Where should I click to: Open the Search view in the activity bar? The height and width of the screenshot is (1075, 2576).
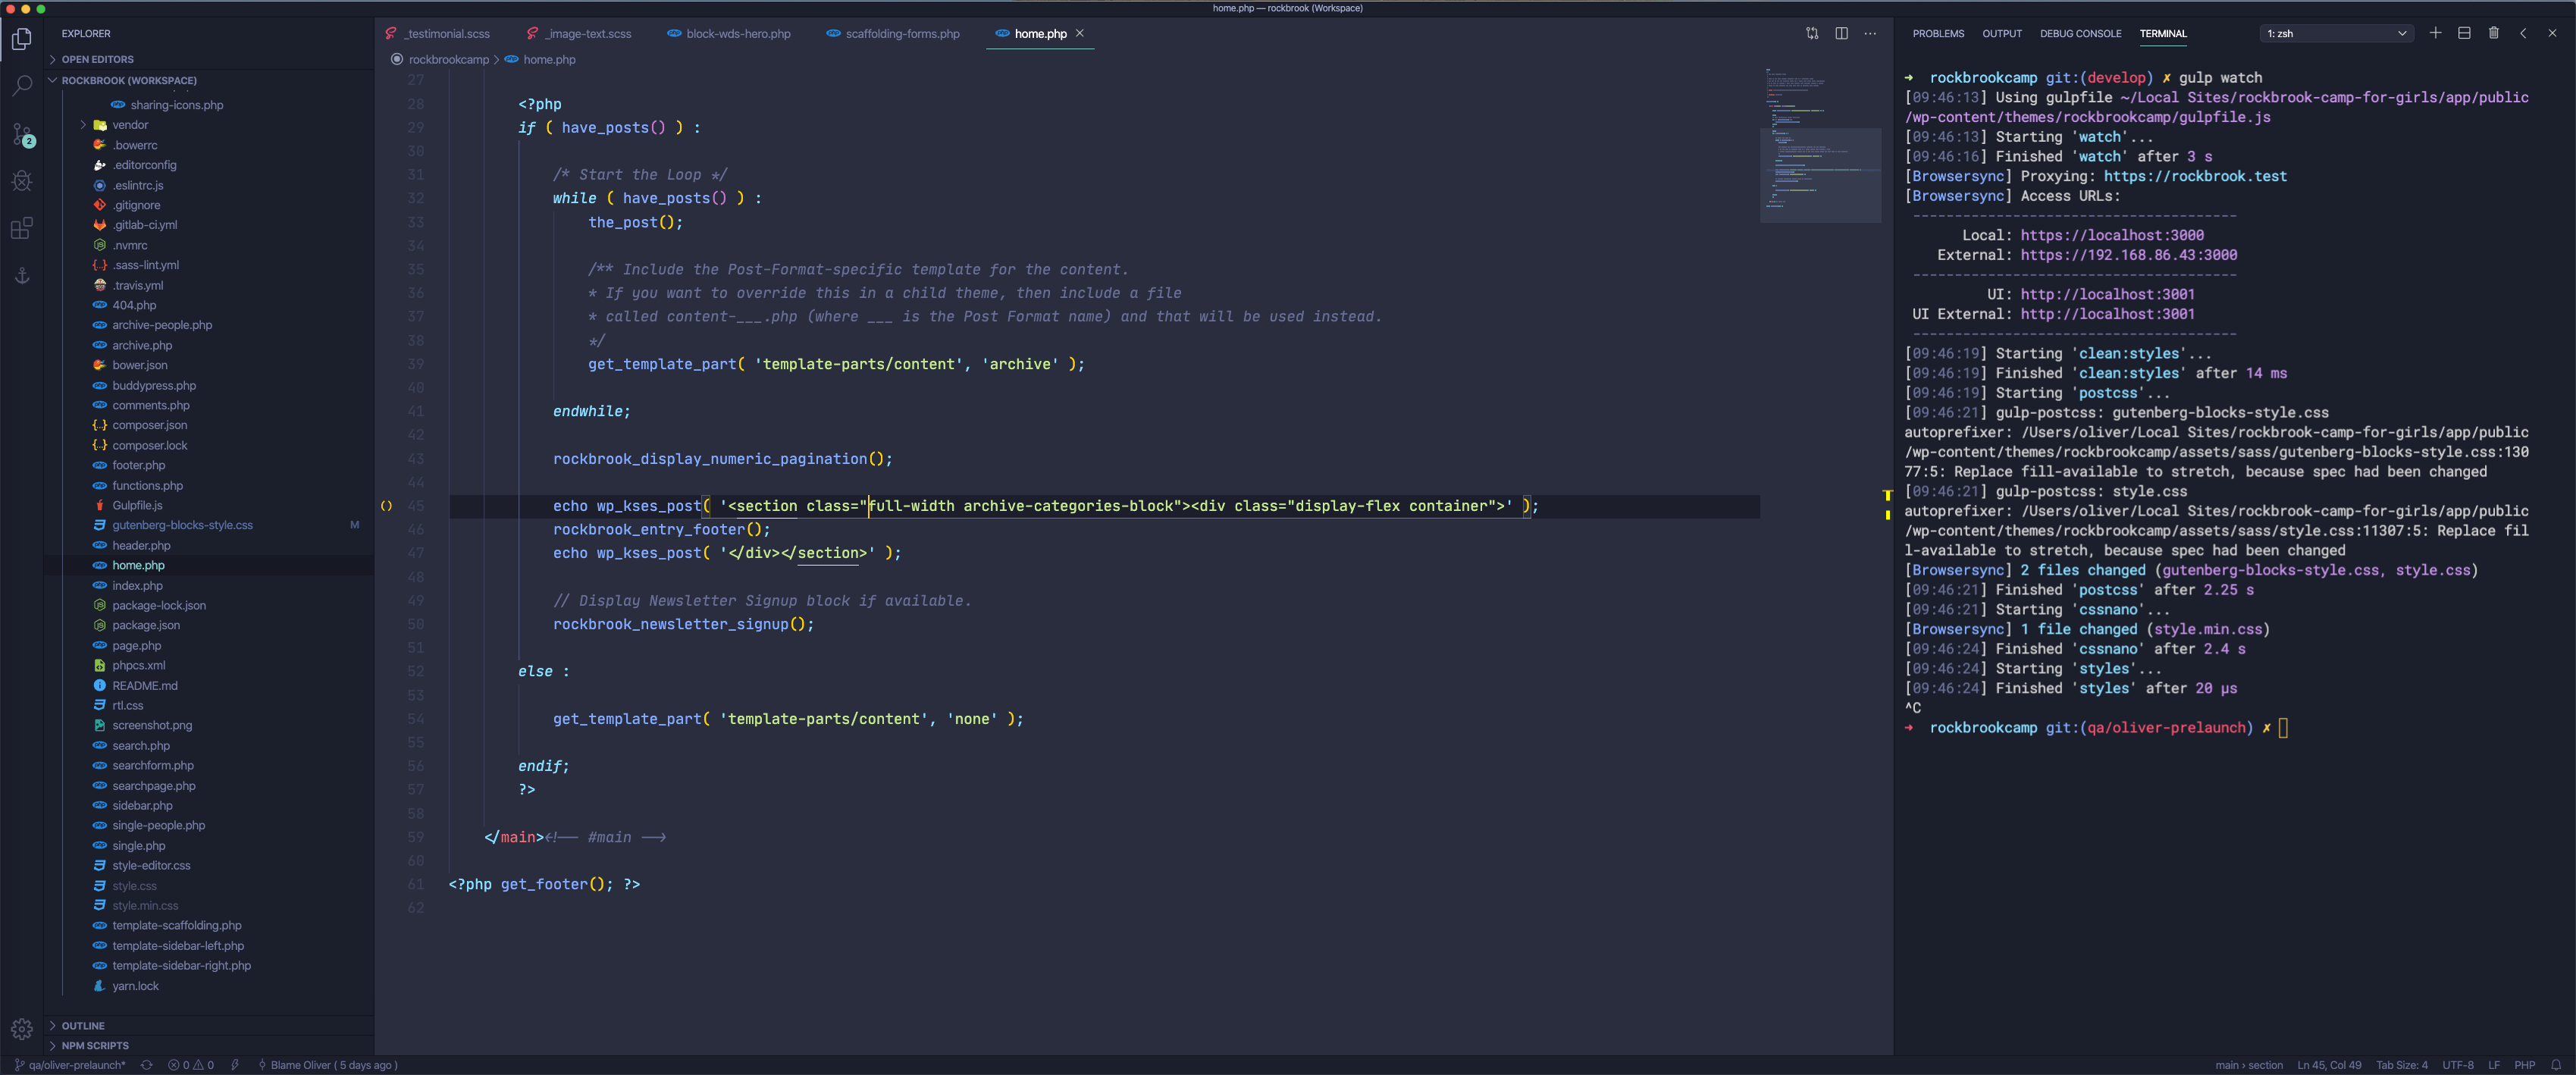[21, 85]
